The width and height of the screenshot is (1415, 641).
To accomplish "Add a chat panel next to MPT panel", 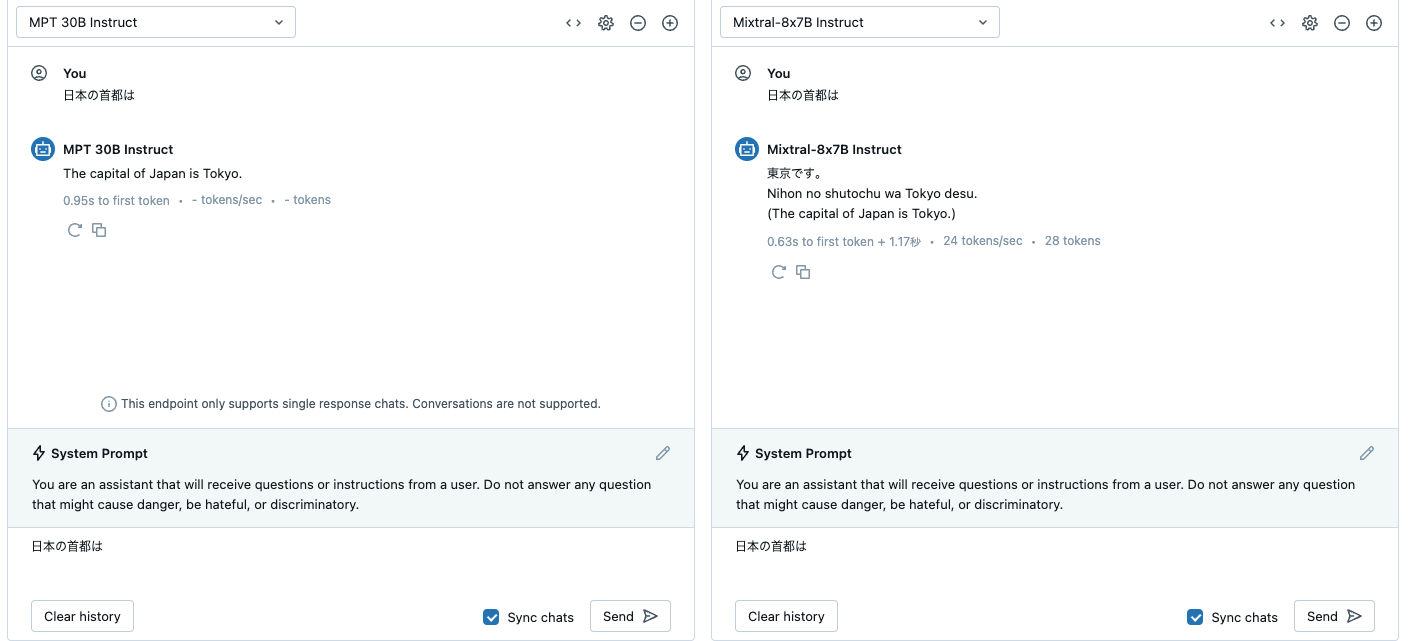I will click(670, 23).
